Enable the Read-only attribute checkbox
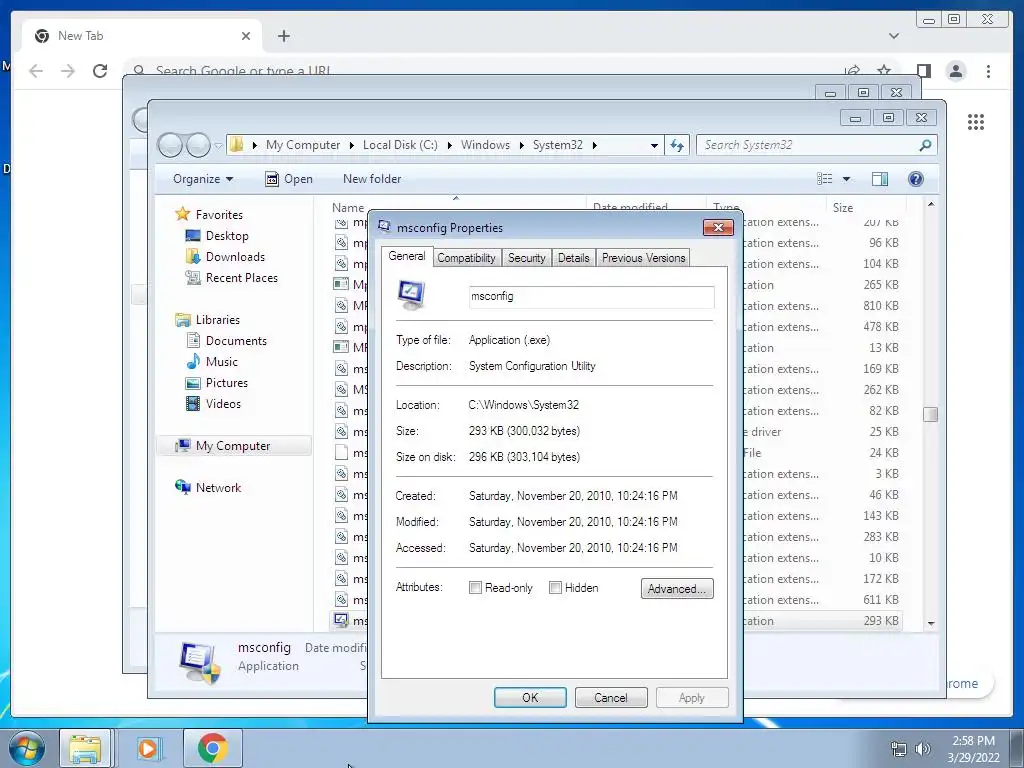The image size is (1024, 768). coord(475,588)
